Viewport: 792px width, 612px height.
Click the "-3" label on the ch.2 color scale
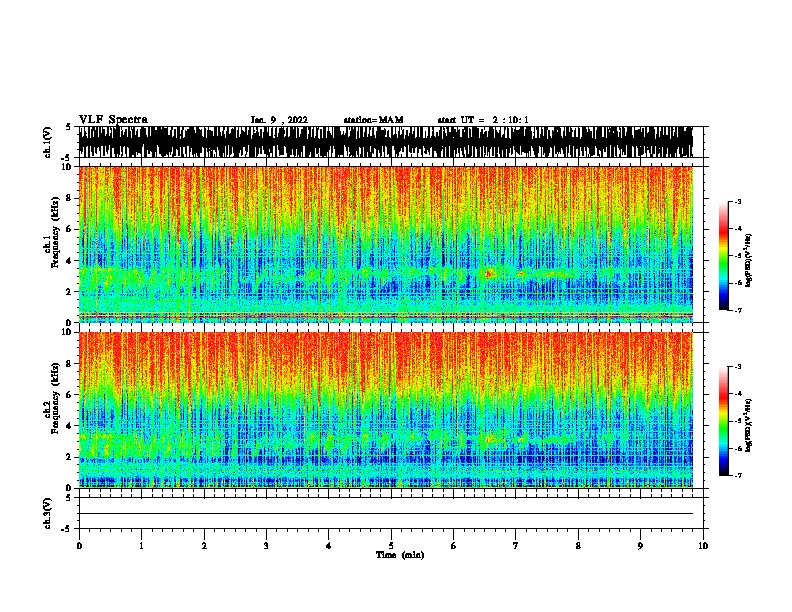click(x=738, y=367)
